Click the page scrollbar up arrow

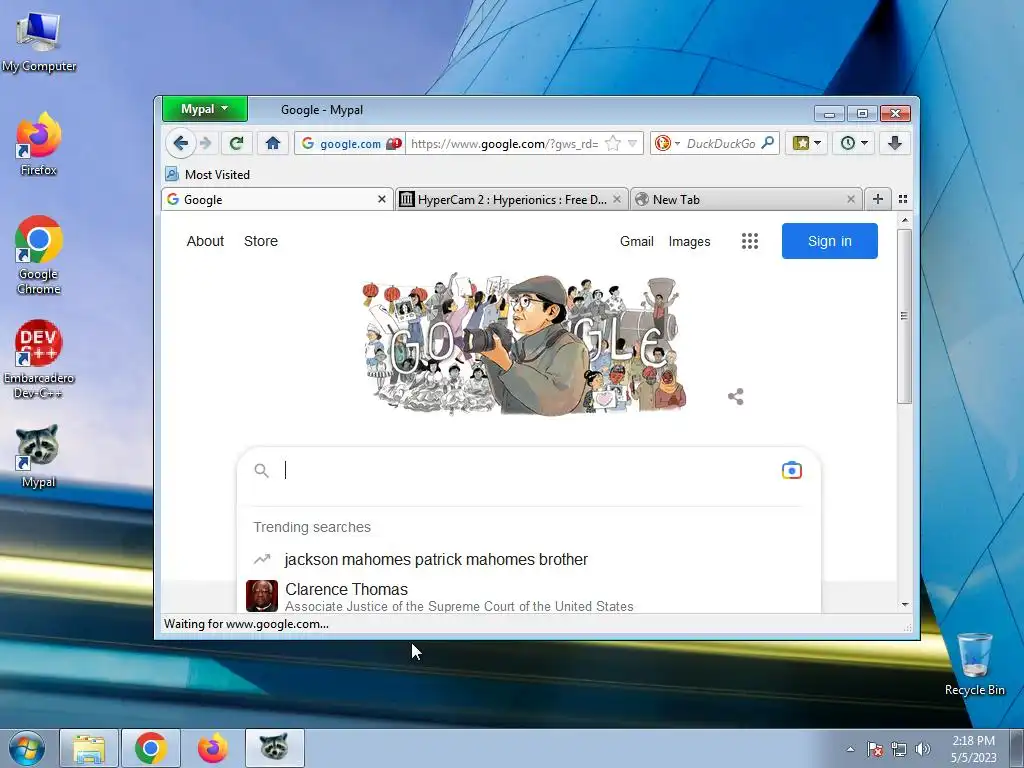904,221
